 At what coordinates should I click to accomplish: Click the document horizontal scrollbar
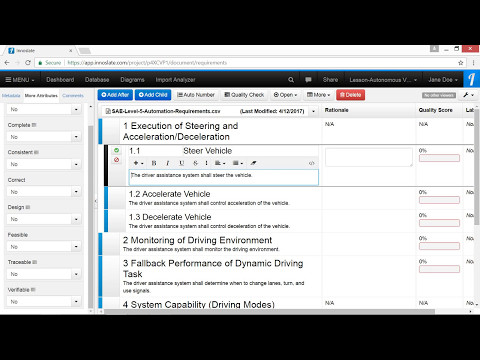(x=269, y=312)
